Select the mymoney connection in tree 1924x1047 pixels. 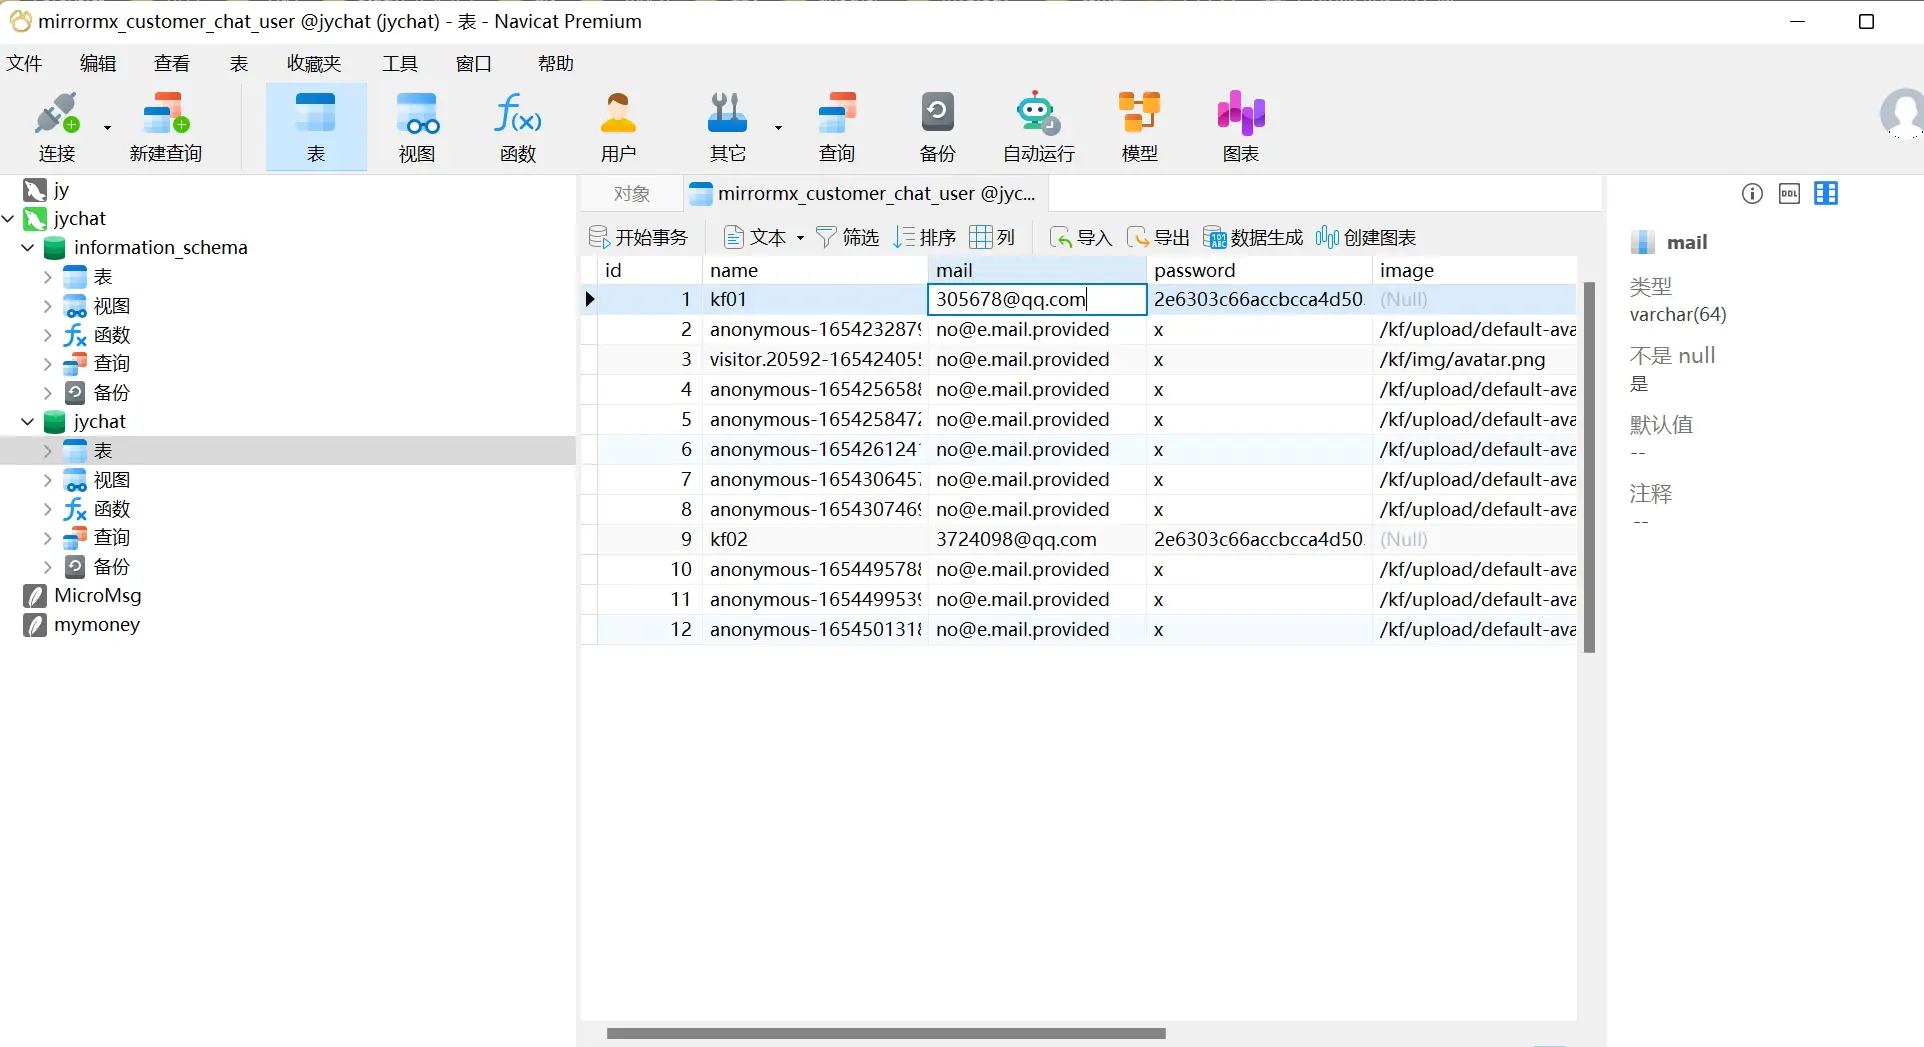tap(97, 625)
